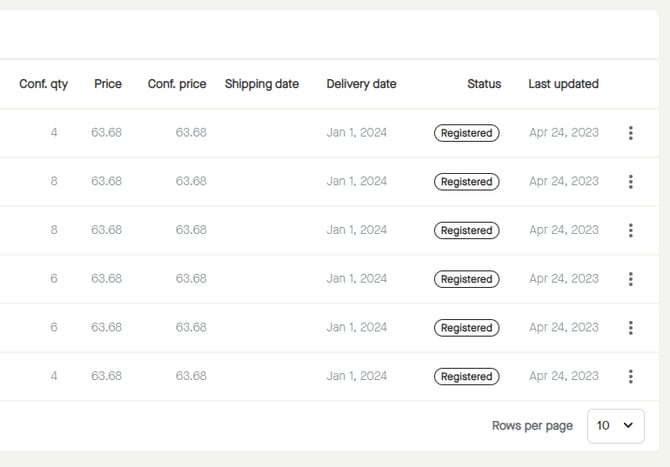Sort by the Price column header
Image resolution: width=670 pixels, height=467 pixels.
[x=108, y=84]
